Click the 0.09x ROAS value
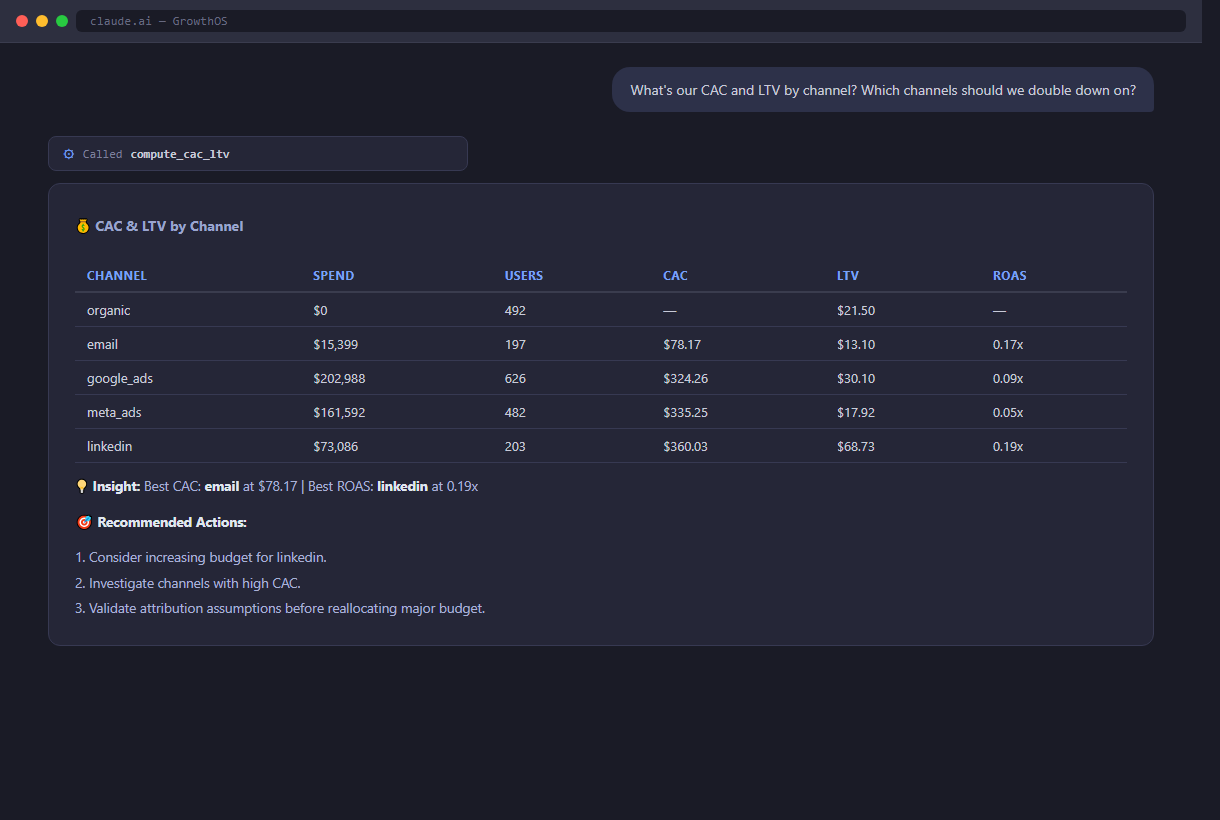1220x820 pixels. (1008, 378)
